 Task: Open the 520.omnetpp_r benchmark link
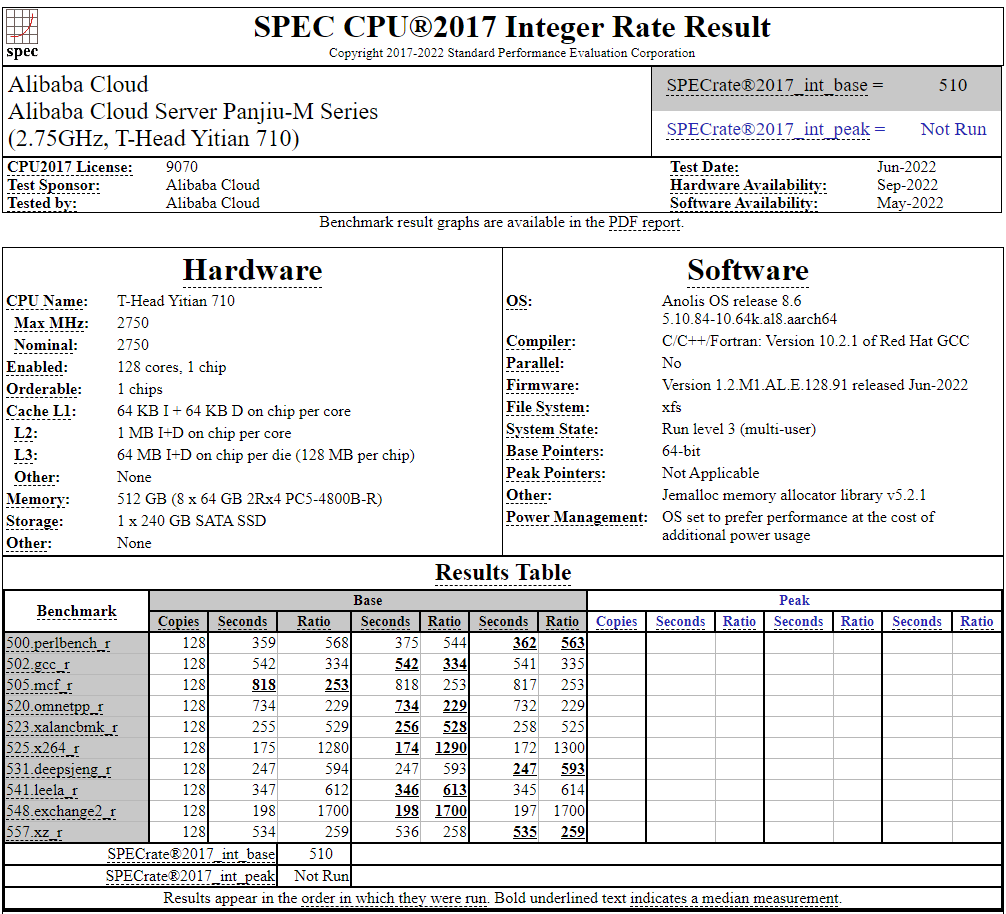[55, 707]
